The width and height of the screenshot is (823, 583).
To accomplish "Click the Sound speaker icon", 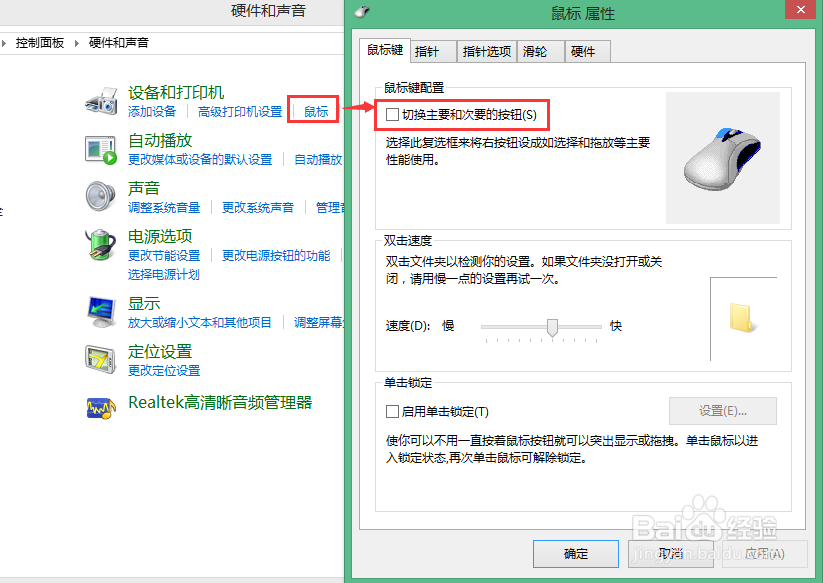I will coord(100,196).
